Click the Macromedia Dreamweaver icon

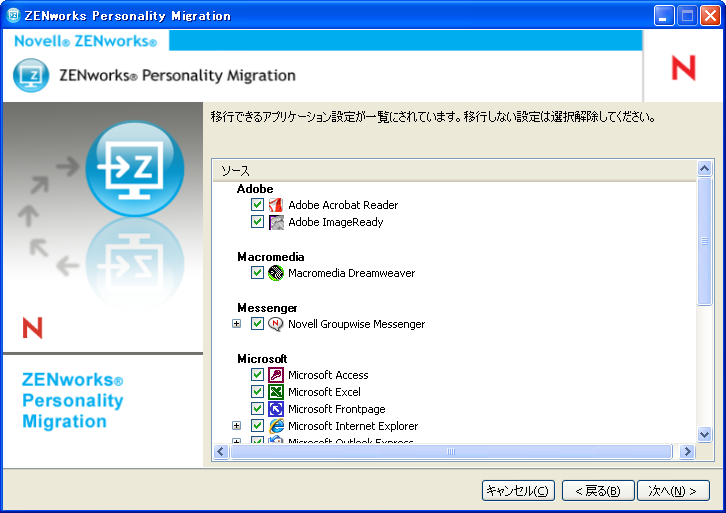point(276,273)
